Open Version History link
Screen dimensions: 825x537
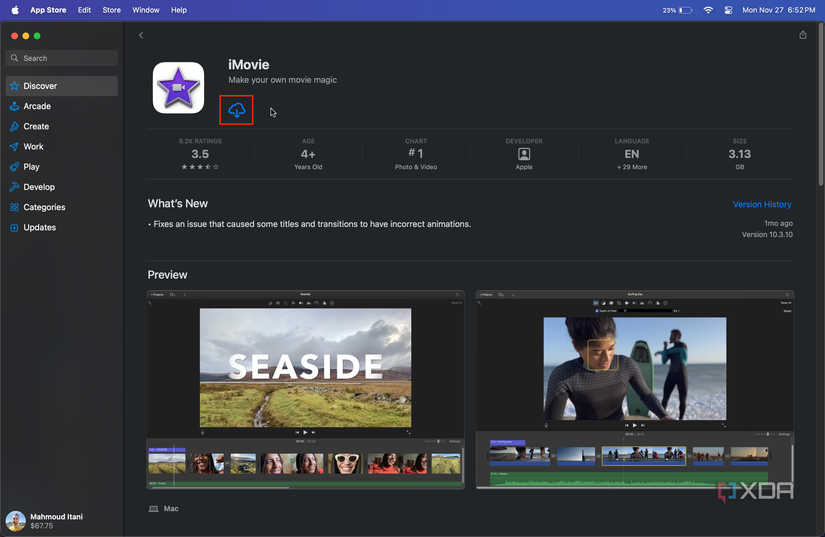762,204
